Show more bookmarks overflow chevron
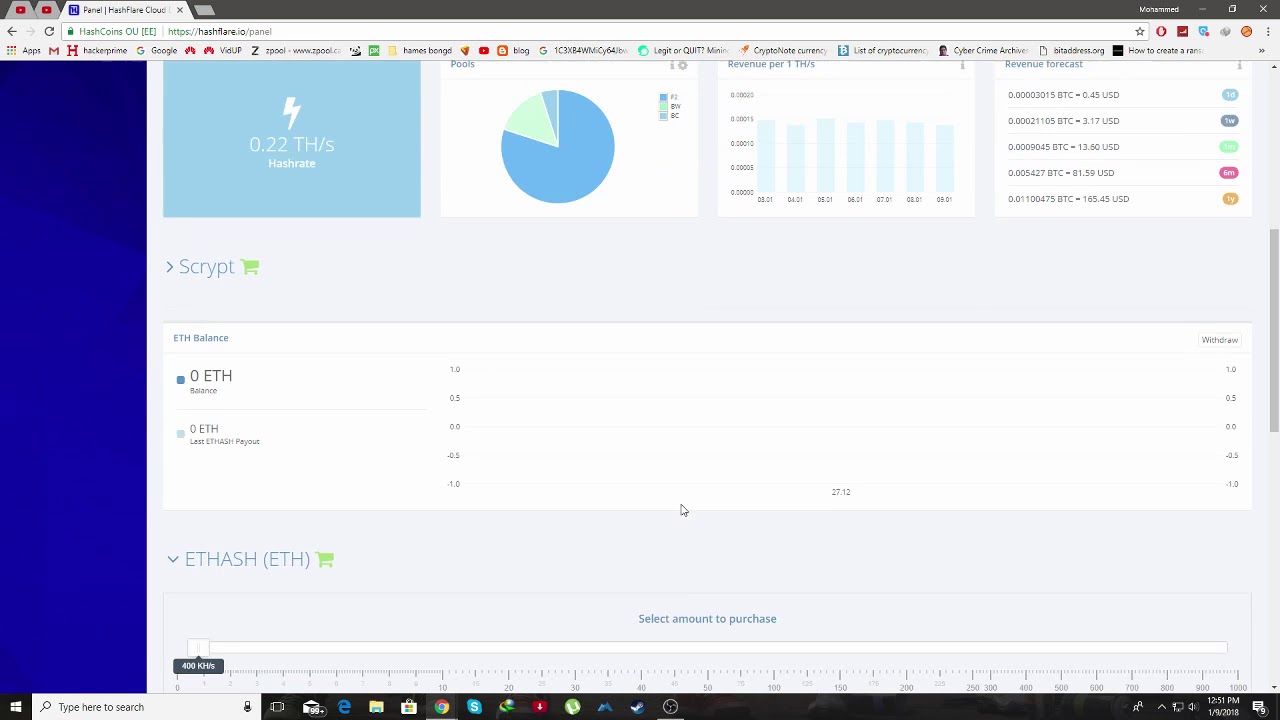1280x720 pixels. pos(1262,50)
